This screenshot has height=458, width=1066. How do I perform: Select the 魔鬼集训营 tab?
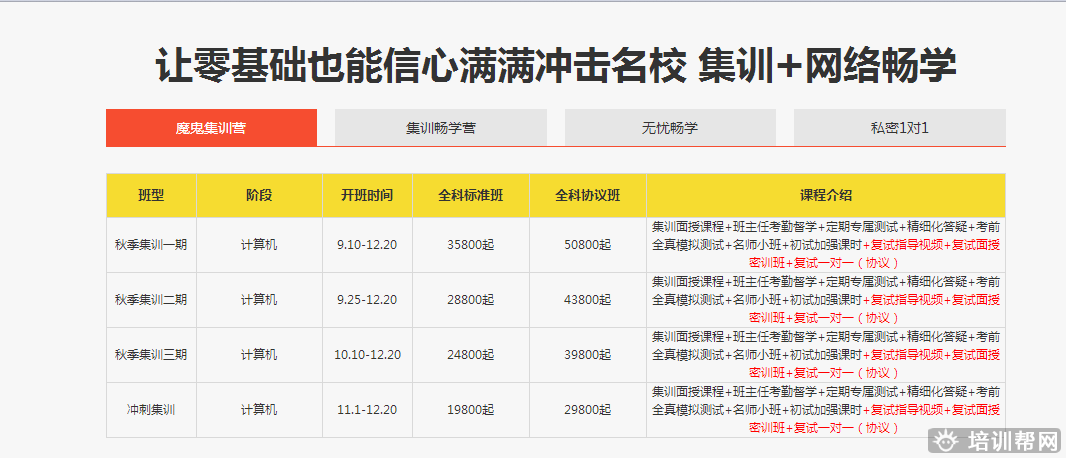211,128
